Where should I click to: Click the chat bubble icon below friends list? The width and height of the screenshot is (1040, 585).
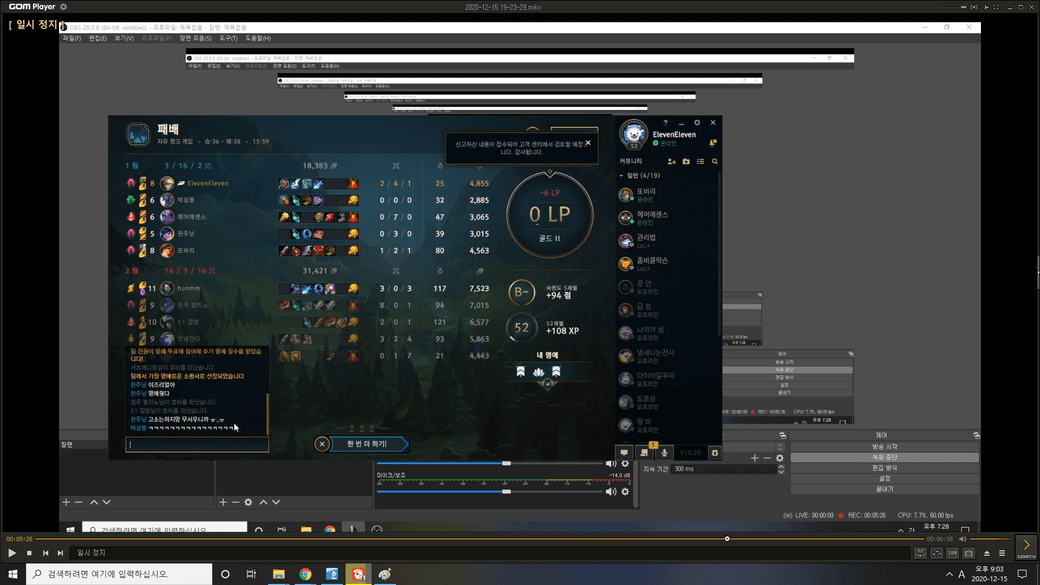click(624, 453)
